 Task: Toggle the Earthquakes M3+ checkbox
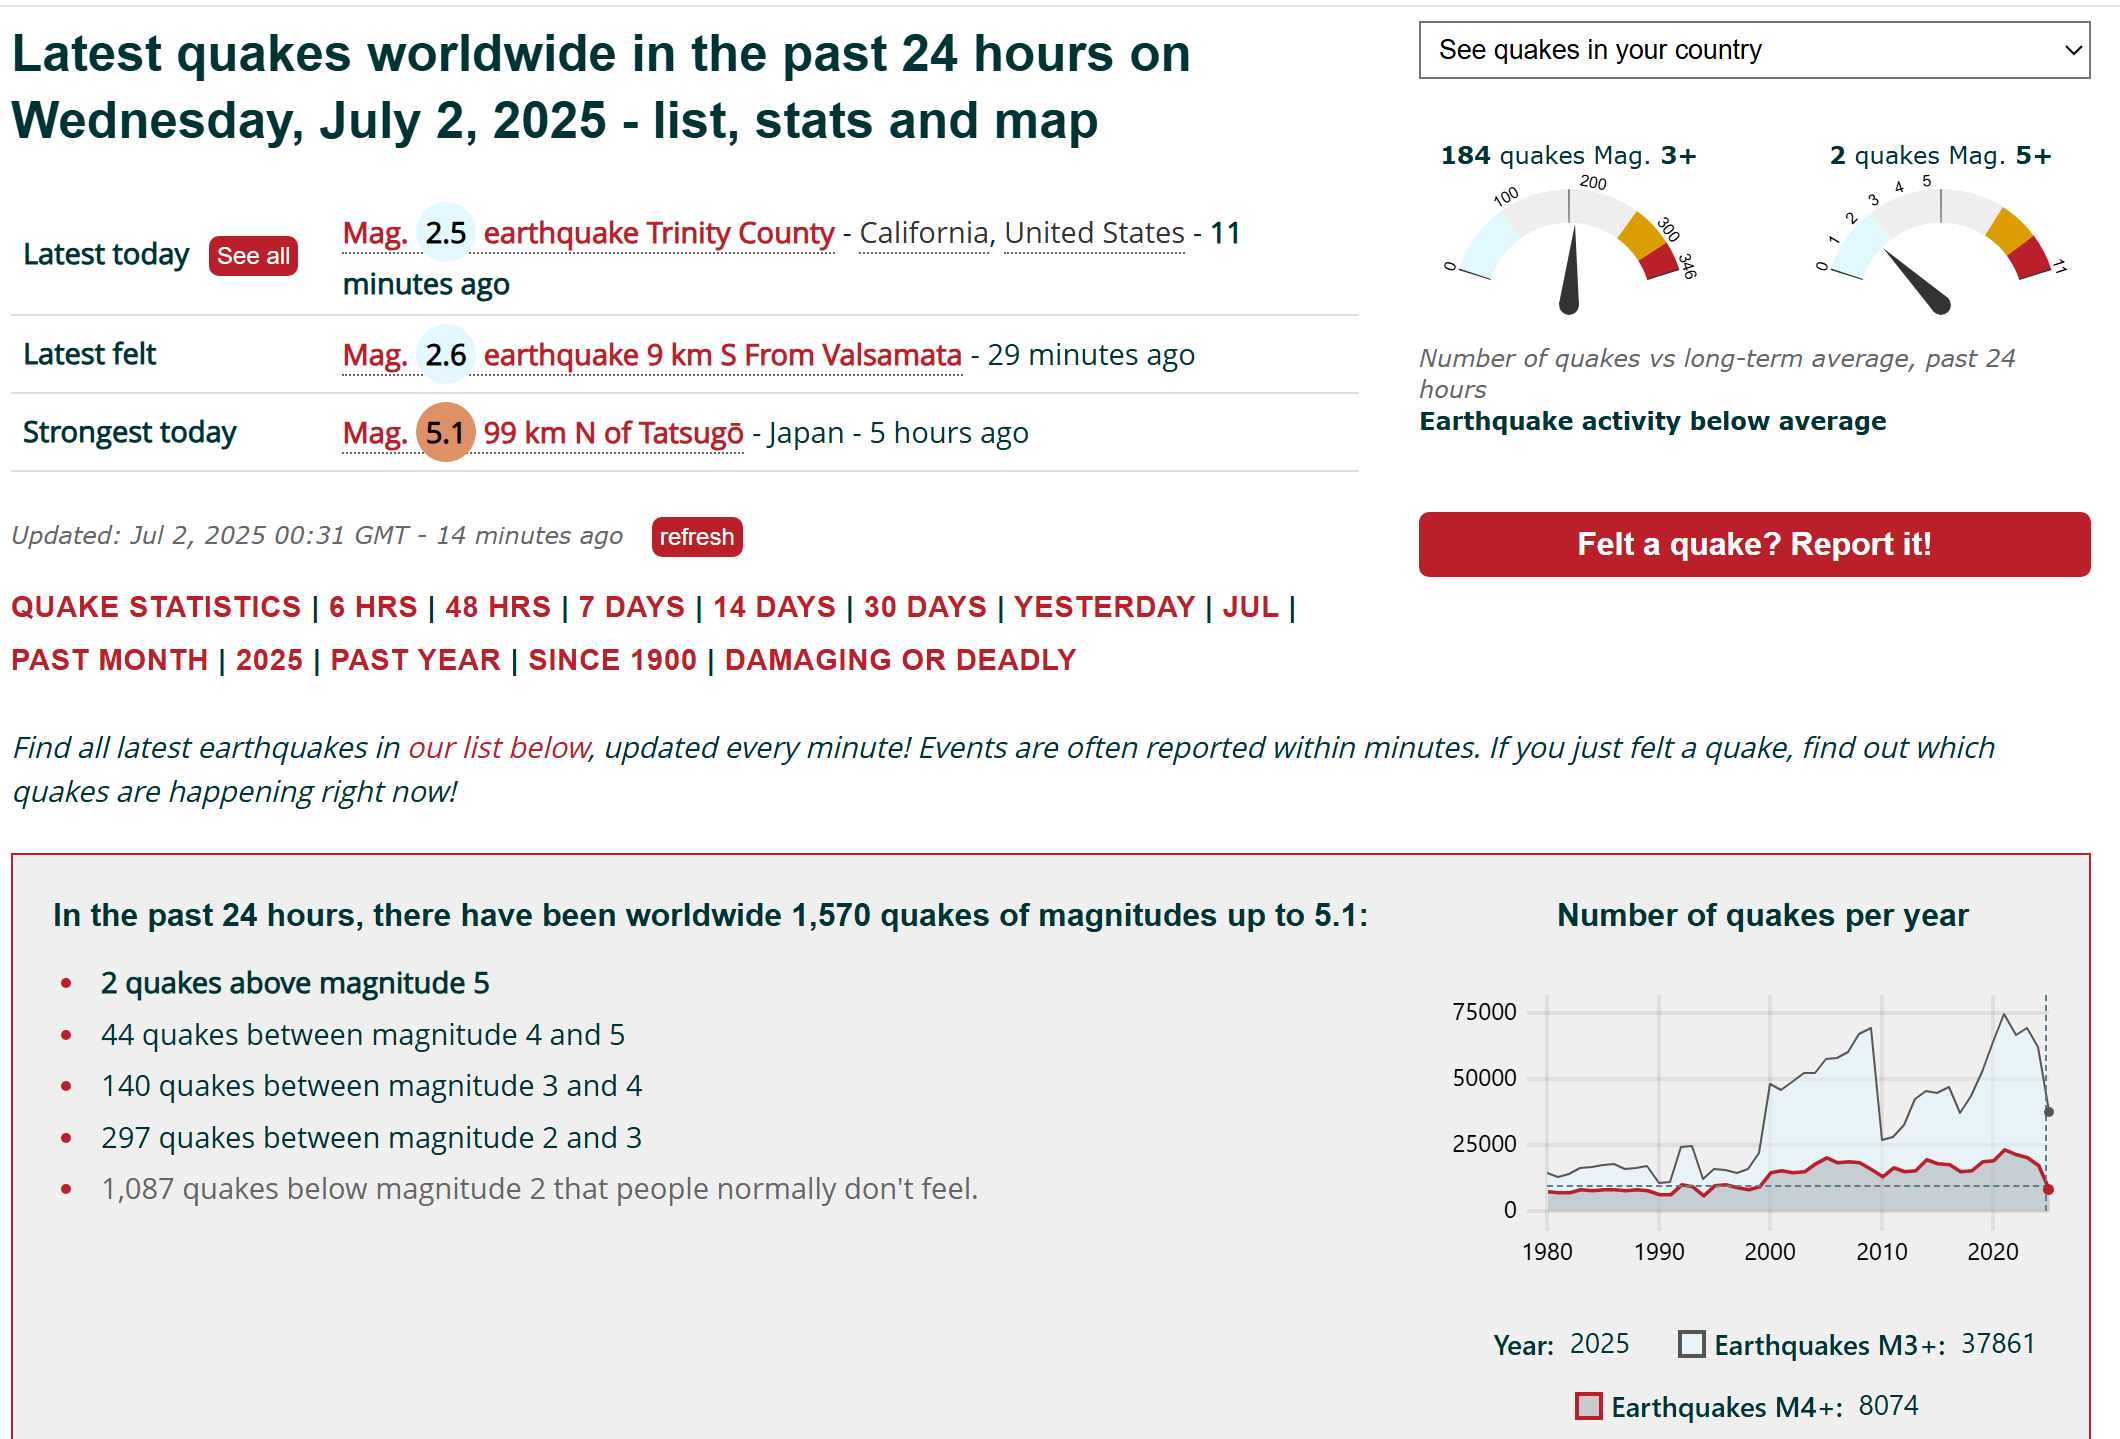point(1692,1344)
